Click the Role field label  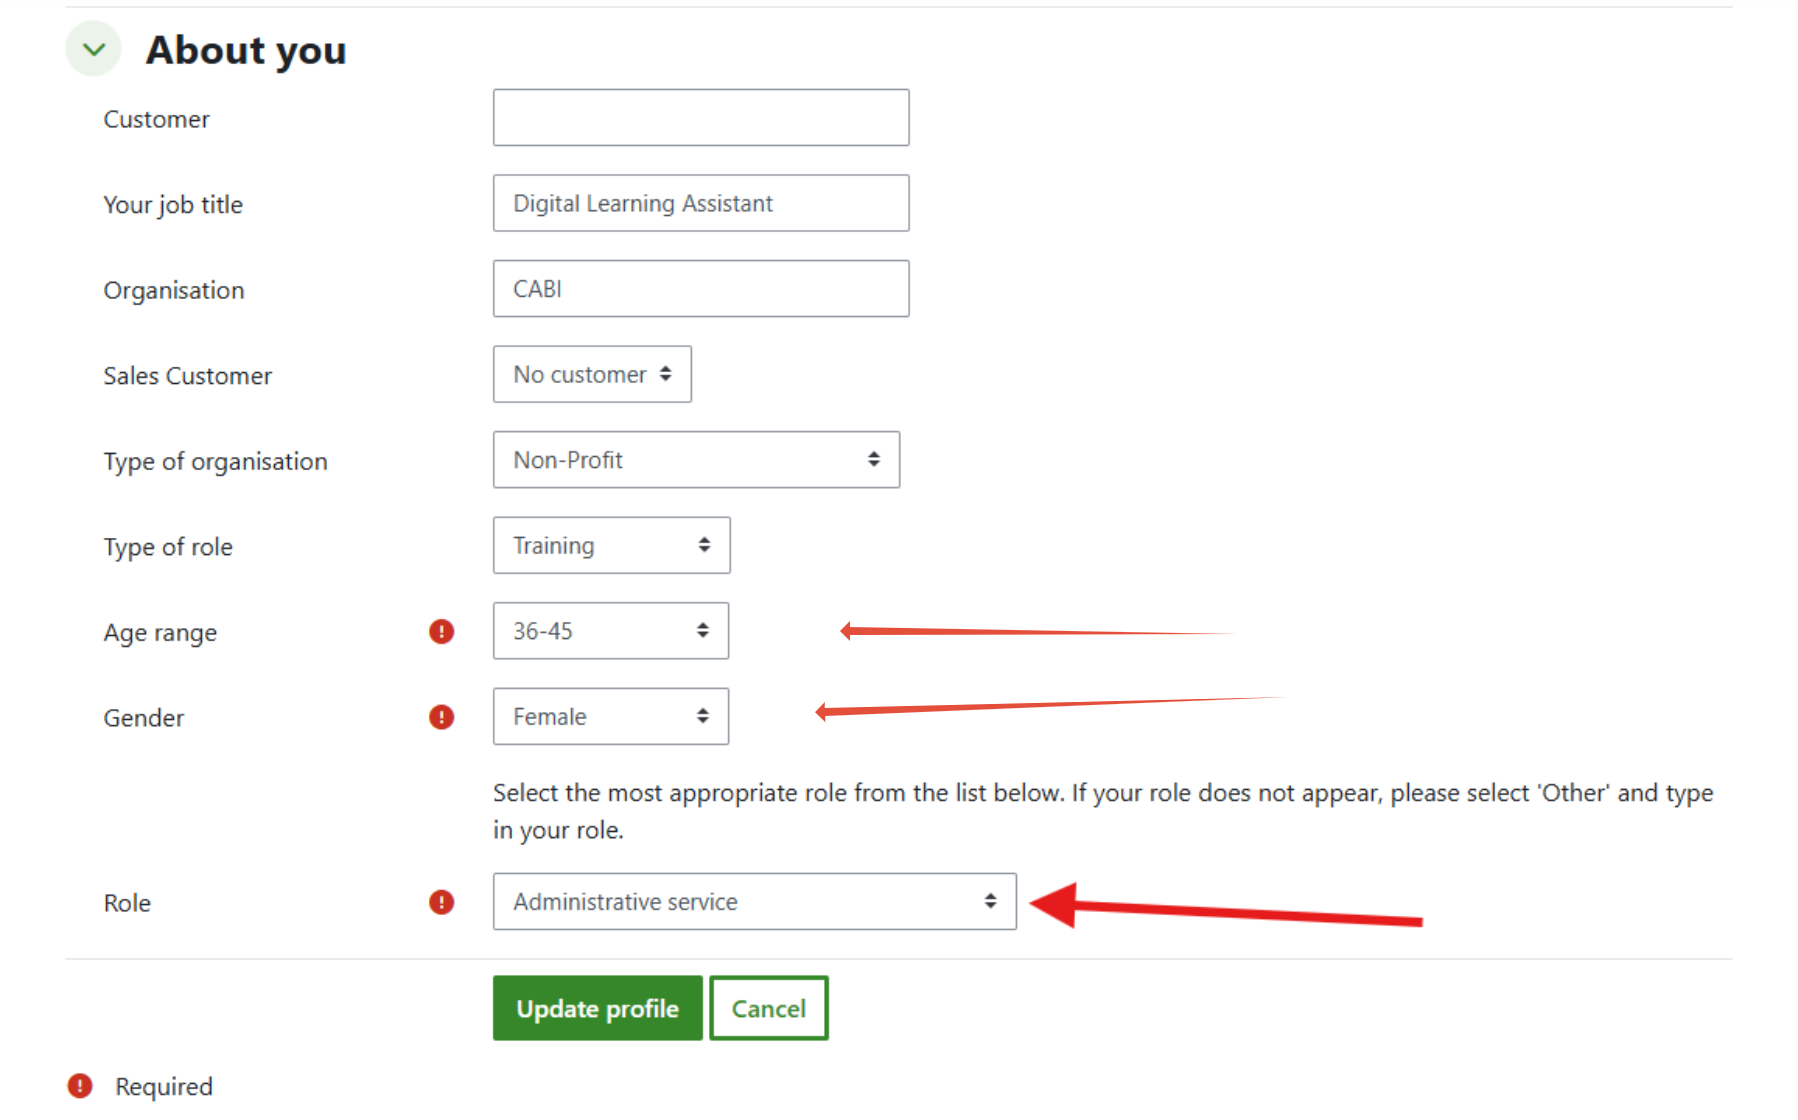tap(127, 903)
